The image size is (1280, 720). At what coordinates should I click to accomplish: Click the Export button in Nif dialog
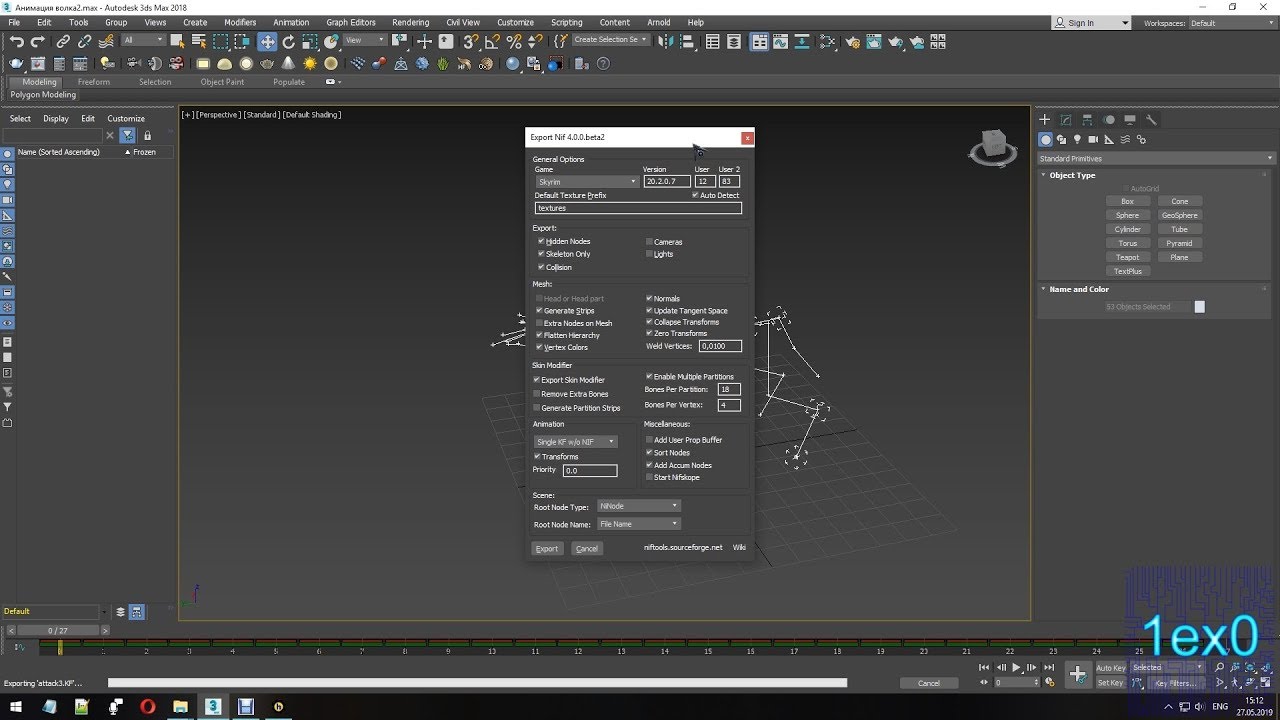[547, 548]
